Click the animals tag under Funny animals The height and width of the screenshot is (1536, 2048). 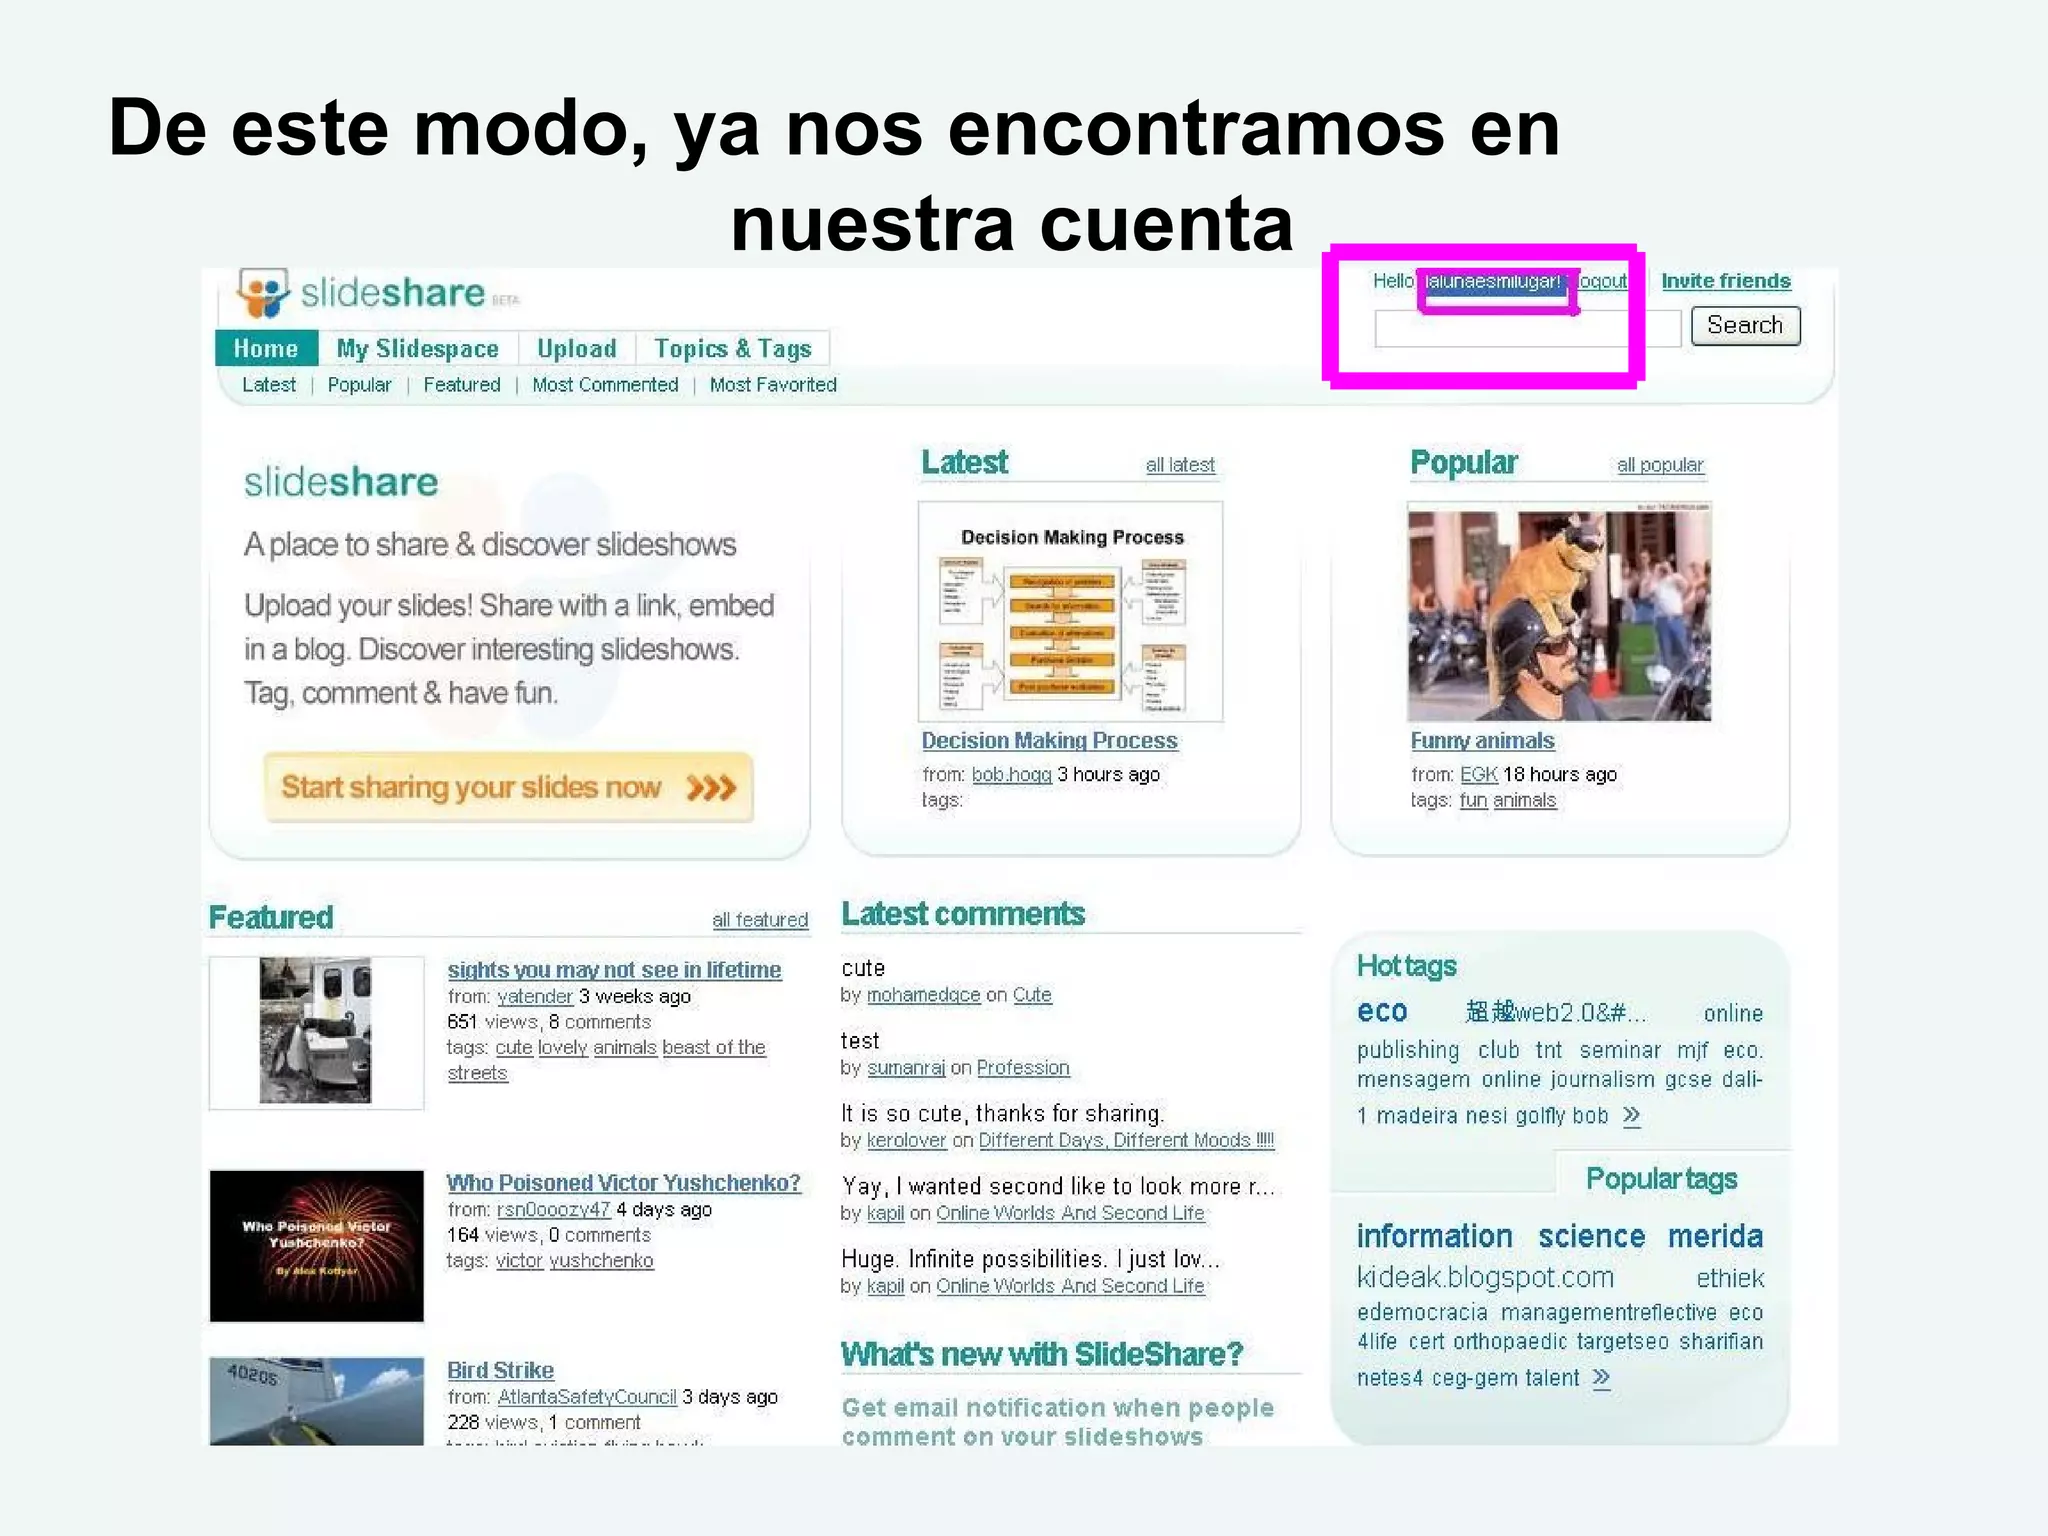[1524, 801]
